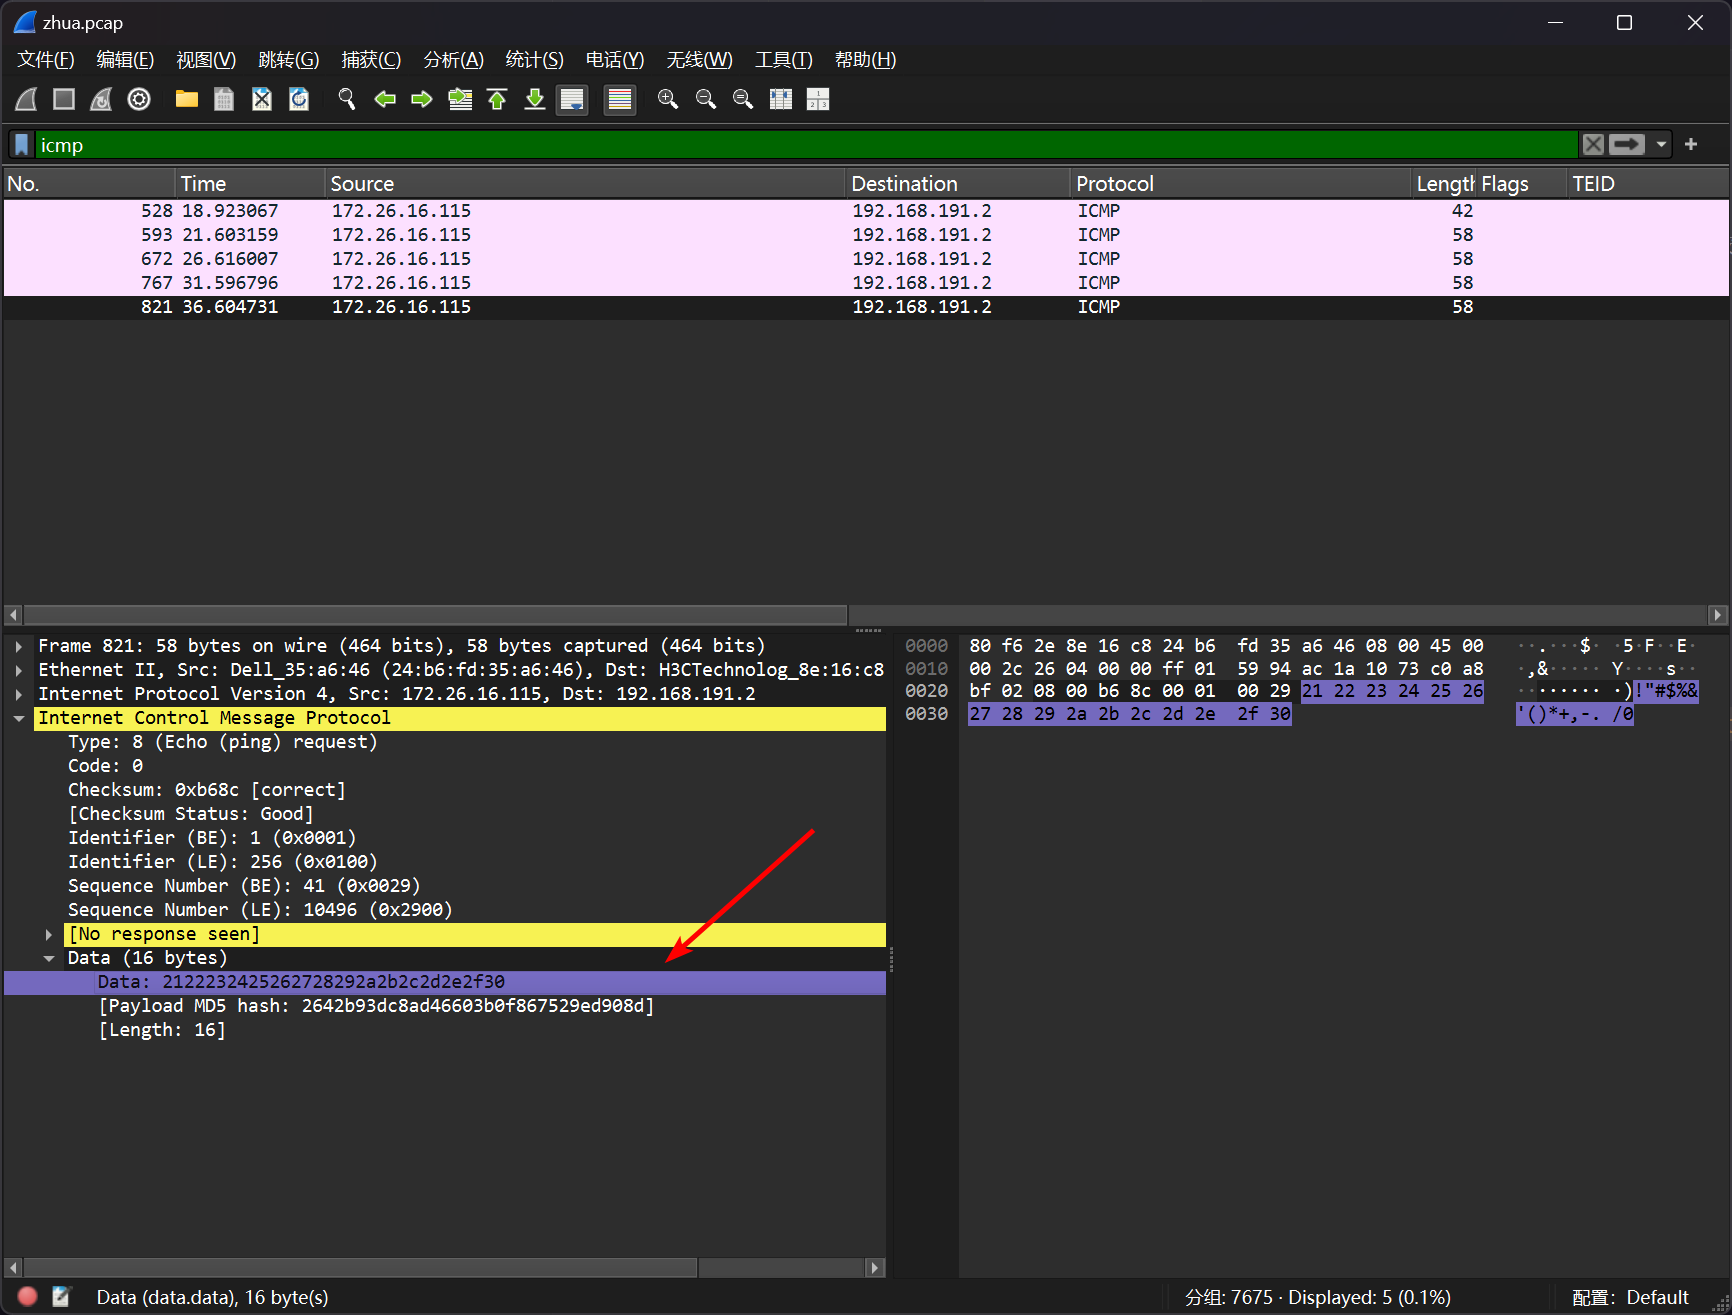1732x1315 pixels.
Task: Open the 分析(A) menu
Action: 453,60
